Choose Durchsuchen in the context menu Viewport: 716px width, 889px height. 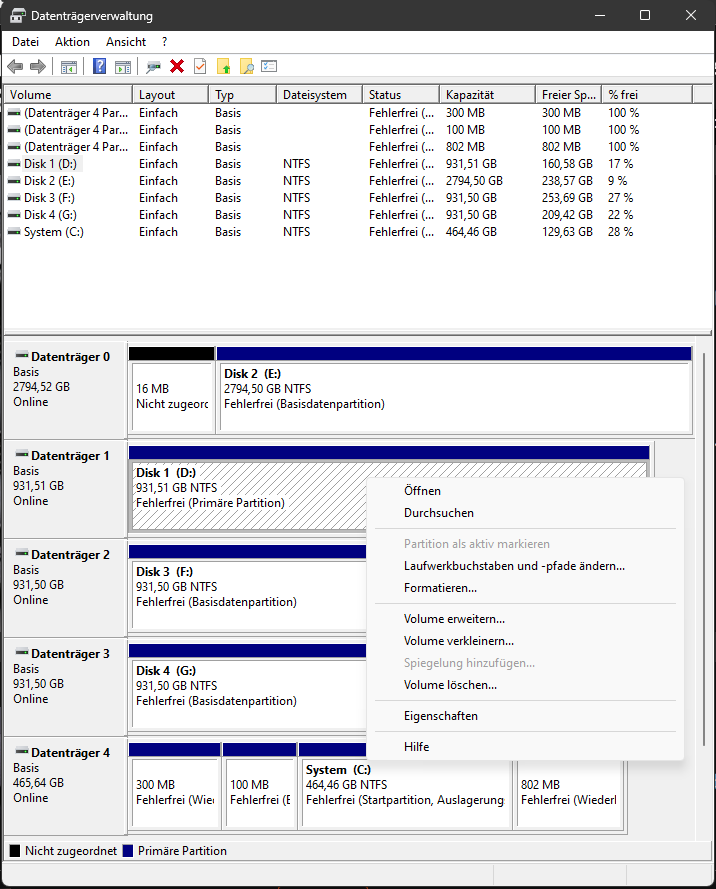(x=525, y=513)
